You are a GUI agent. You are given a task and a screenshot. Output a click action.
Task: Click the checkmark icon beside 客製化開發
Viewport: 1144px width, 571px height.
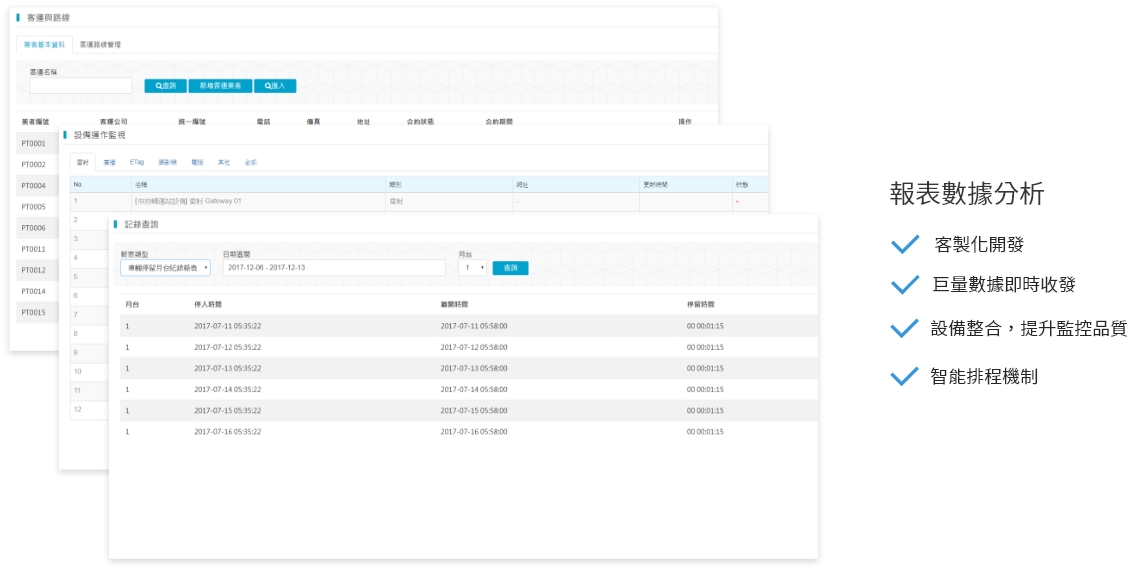904,244
